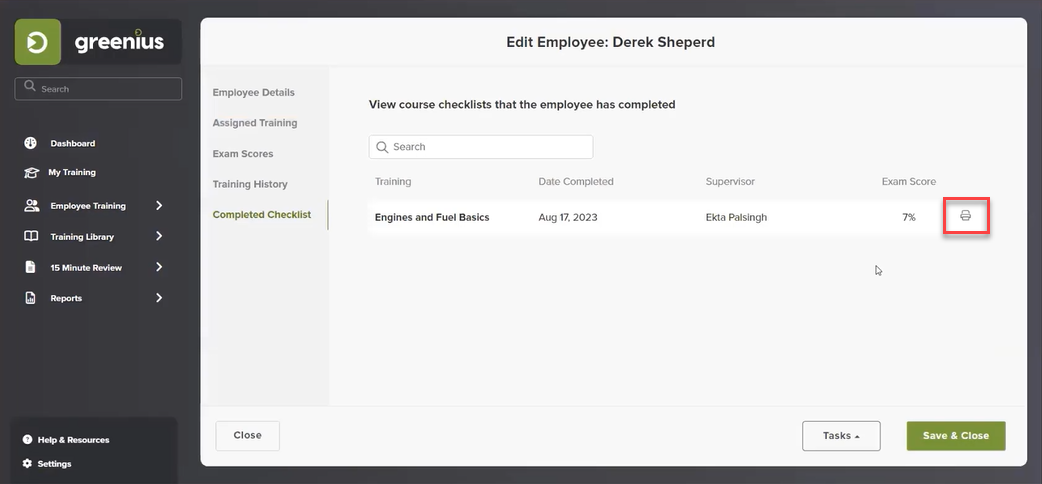Image resolution: width=1042 pixels, height=484 pixels.
Task: Expand the Employee Training chevron
Action: point(159,205)
